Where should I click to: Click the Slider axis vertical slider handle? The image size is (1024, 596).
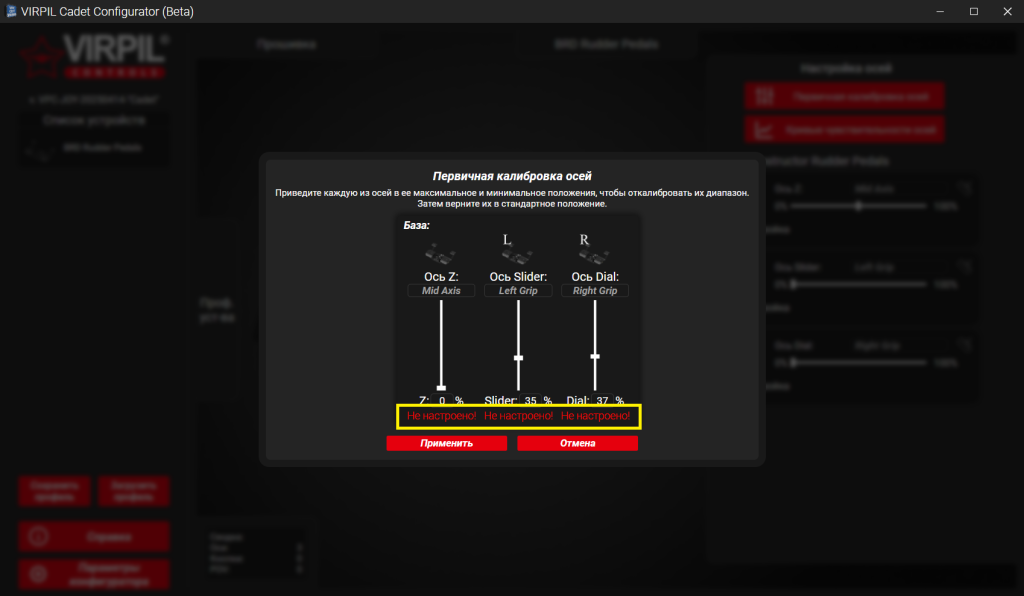tap(519, 358)
